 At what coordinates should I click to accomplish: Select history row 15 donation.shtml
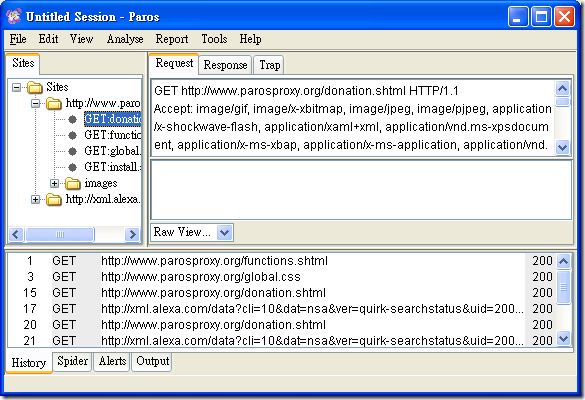click(281, 293)
